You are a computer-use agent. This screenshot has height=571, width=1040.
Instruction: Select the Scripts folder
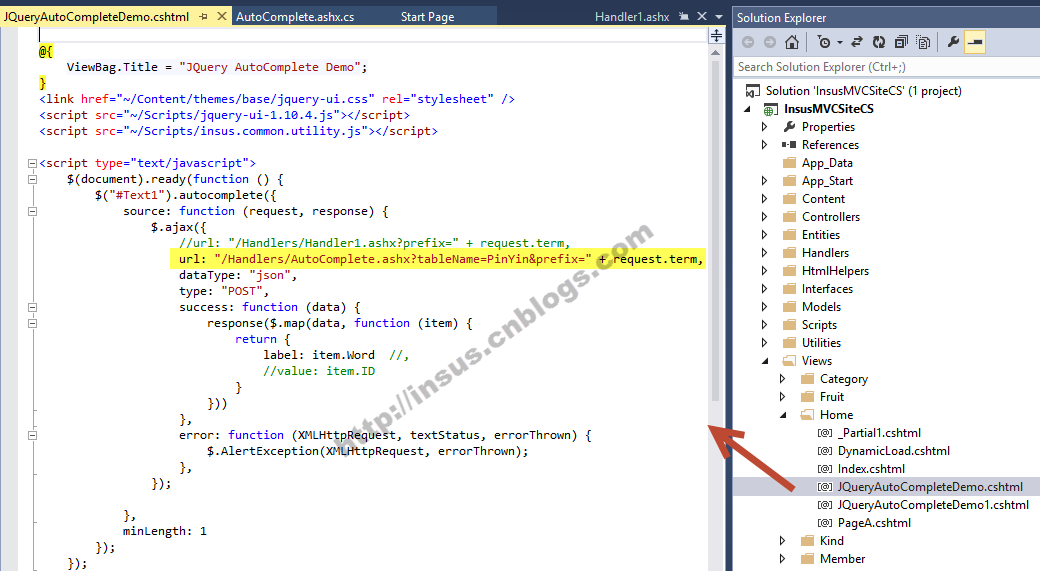819,325
